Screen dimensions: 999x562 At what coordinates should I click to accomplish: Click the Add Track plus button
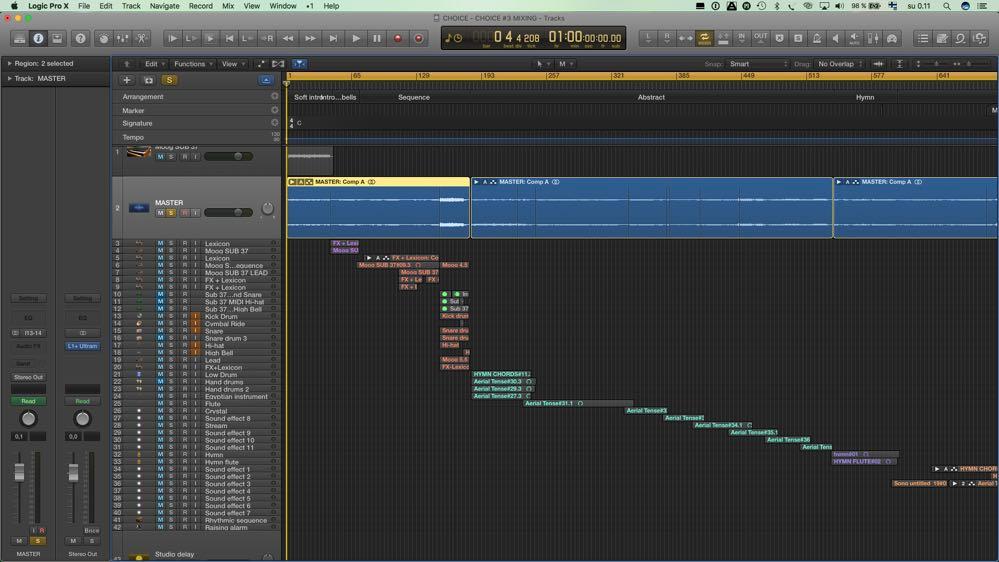(127, 80)
